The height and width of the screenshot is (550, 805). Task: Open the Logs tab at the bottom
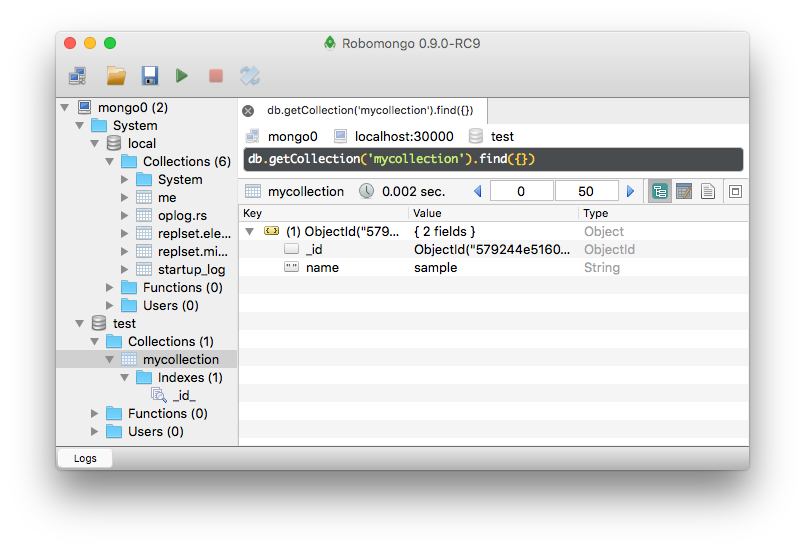coord(85,458)
